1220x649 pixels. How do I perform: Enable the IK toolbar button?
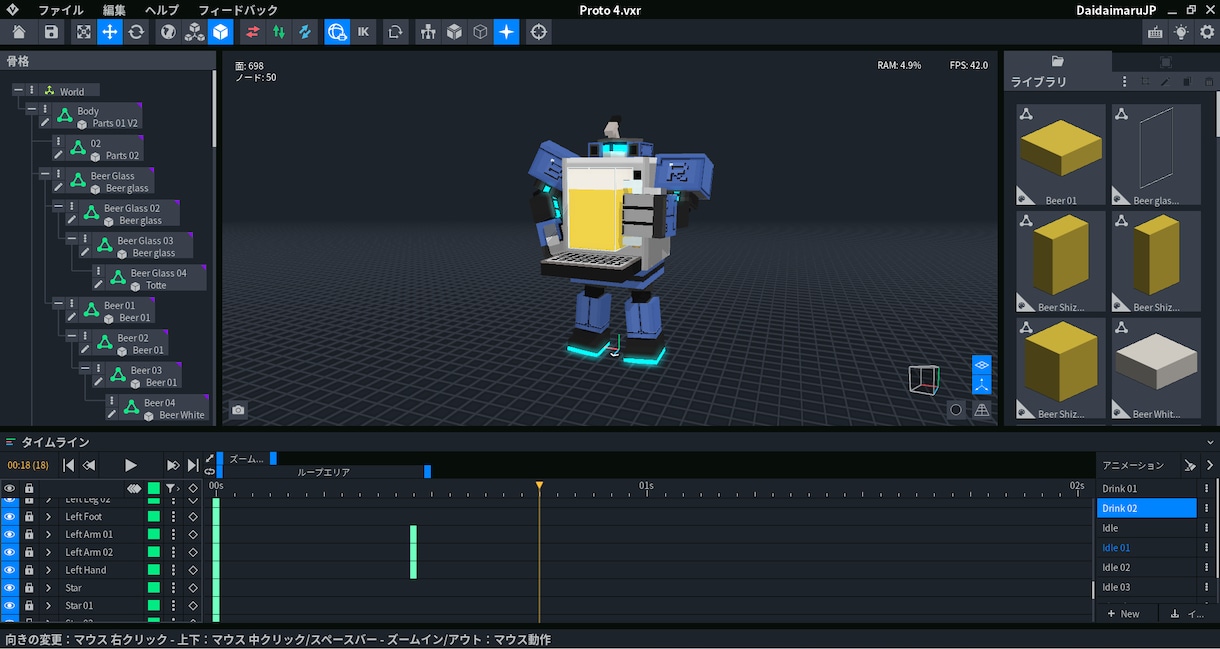click(x=363, y=32)
